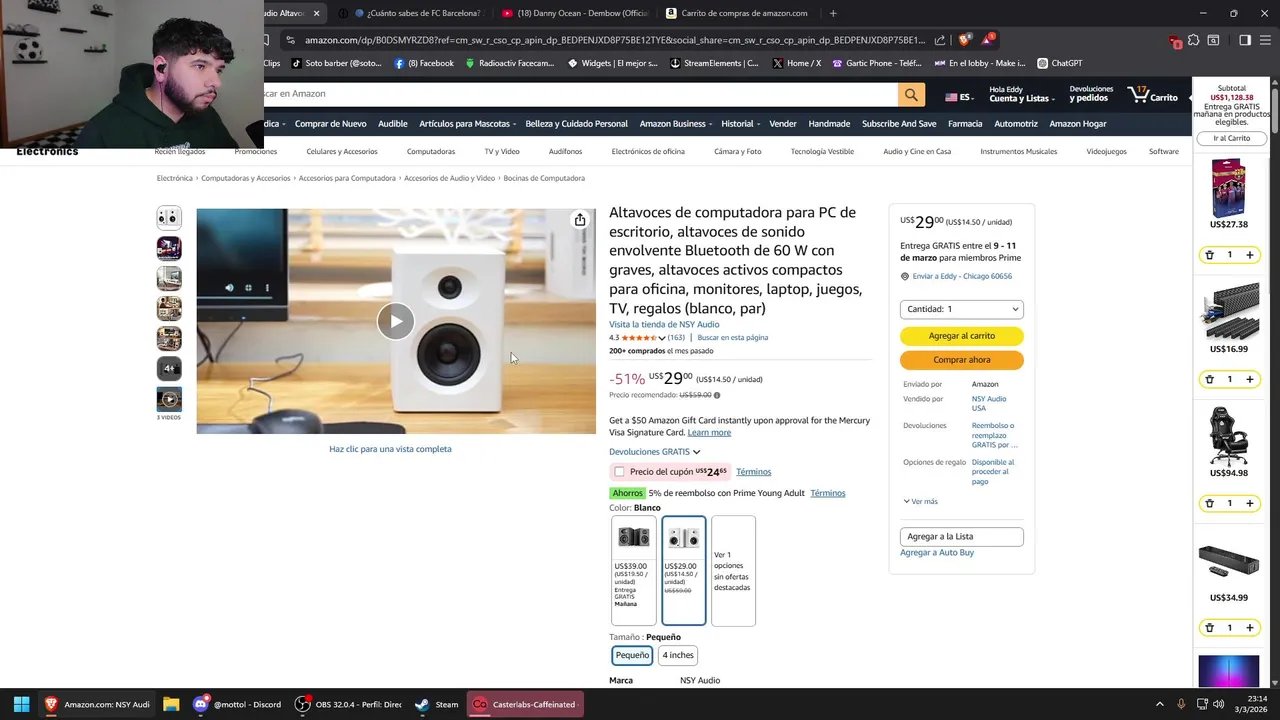Expand the Amazon Business nav dropdown
Viewport: 1280px width, 720px height.
coord(675,124)
